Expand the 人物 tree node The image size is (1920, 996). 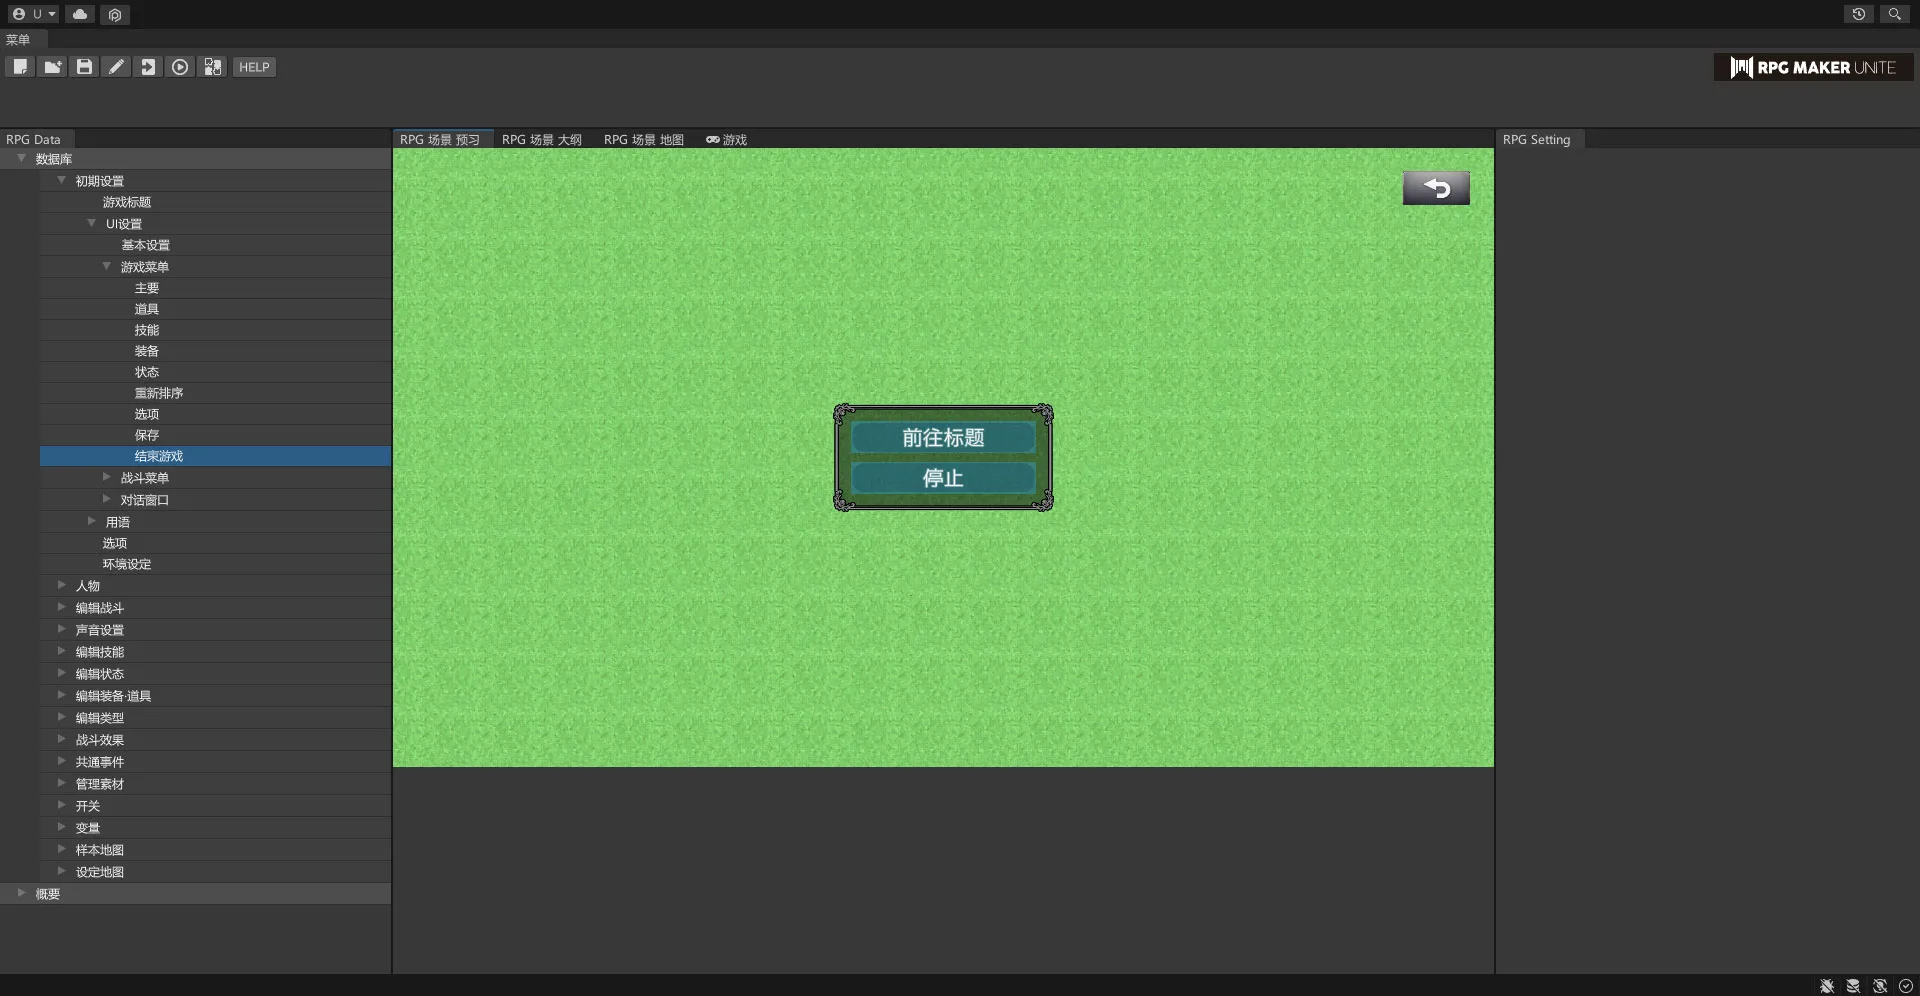click(x=62, y=586)
